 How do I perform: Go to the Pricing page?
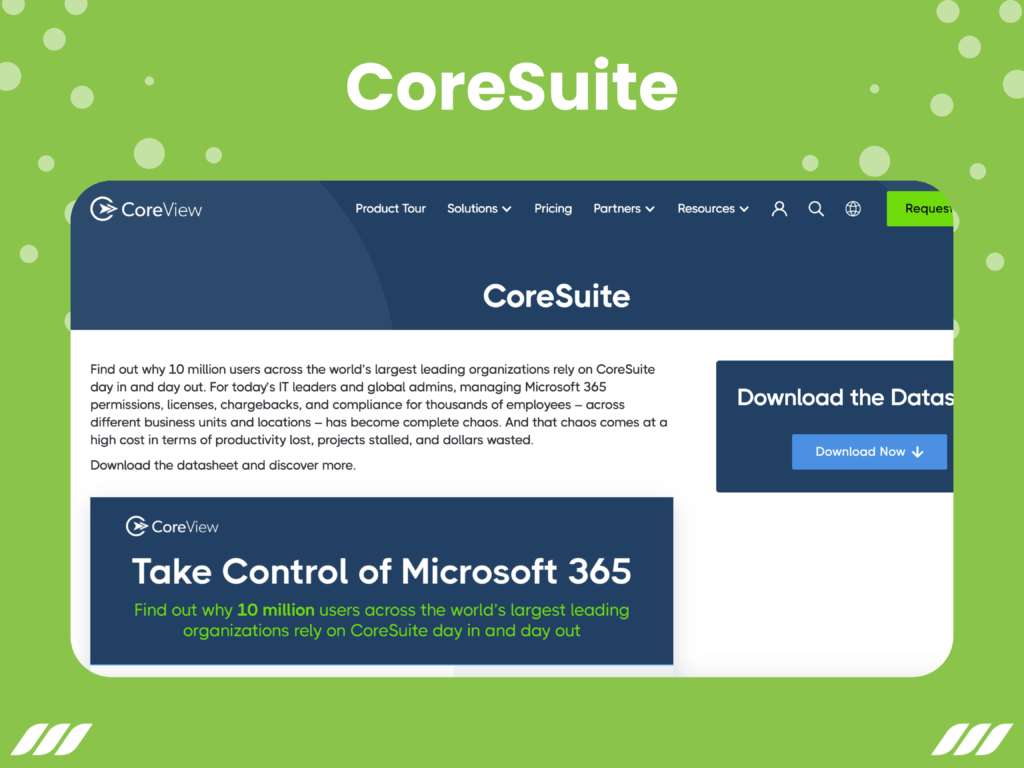point(552,208)
